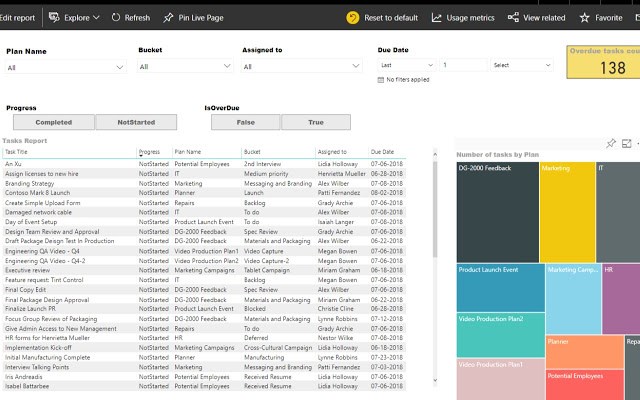Click Usage metrics text

point(470,18)
